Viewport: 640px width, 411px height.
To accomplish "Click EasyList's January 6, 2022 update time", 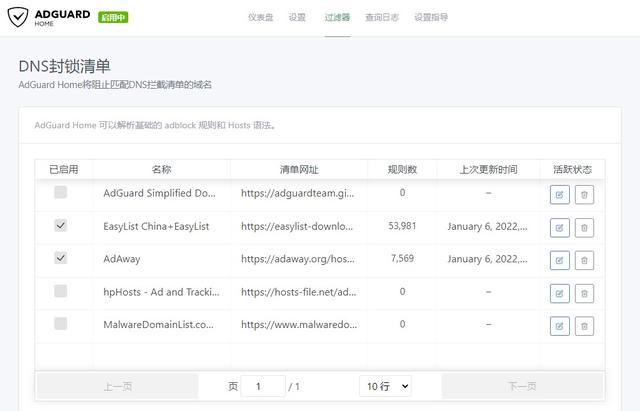I will click(x=487, y=226).
